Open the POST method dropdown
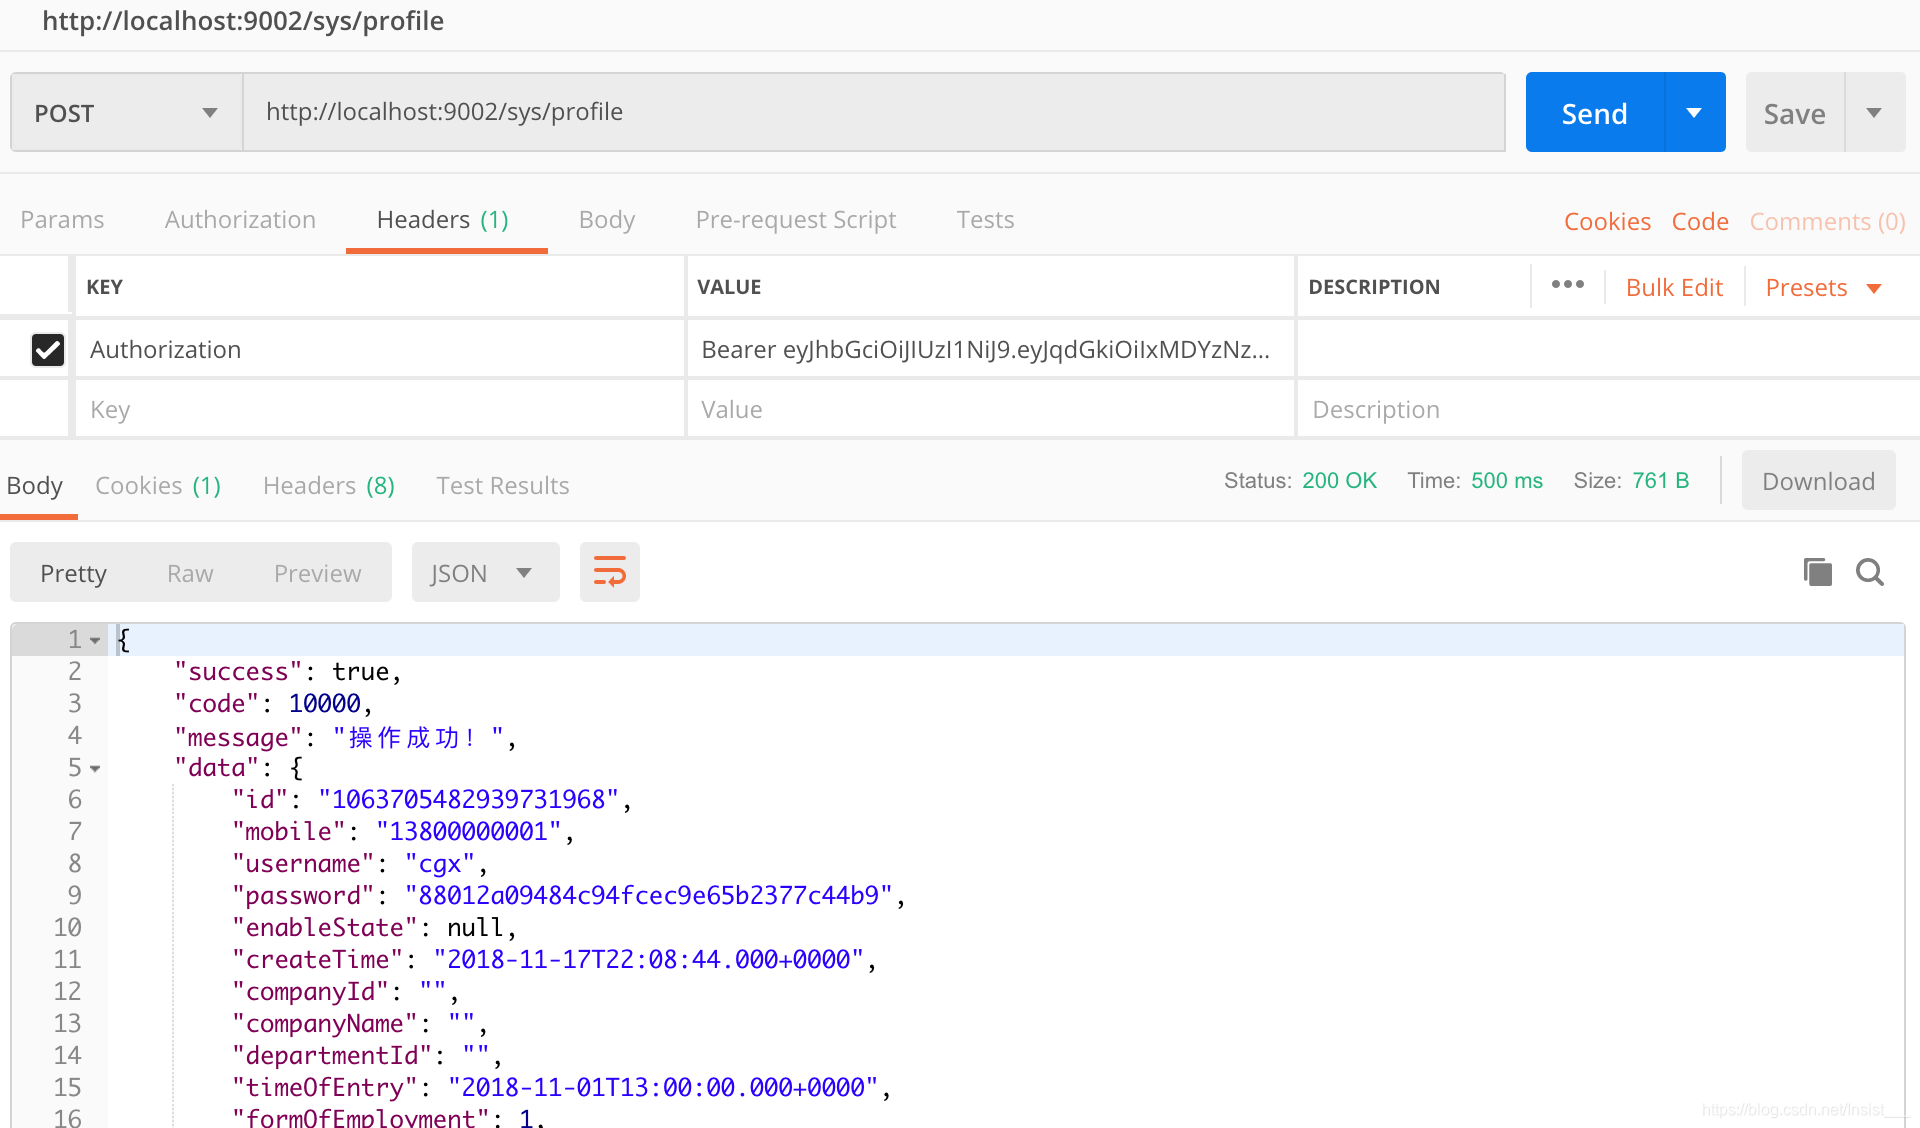Screen dimensions: 1920x1128 coord(126,113)
